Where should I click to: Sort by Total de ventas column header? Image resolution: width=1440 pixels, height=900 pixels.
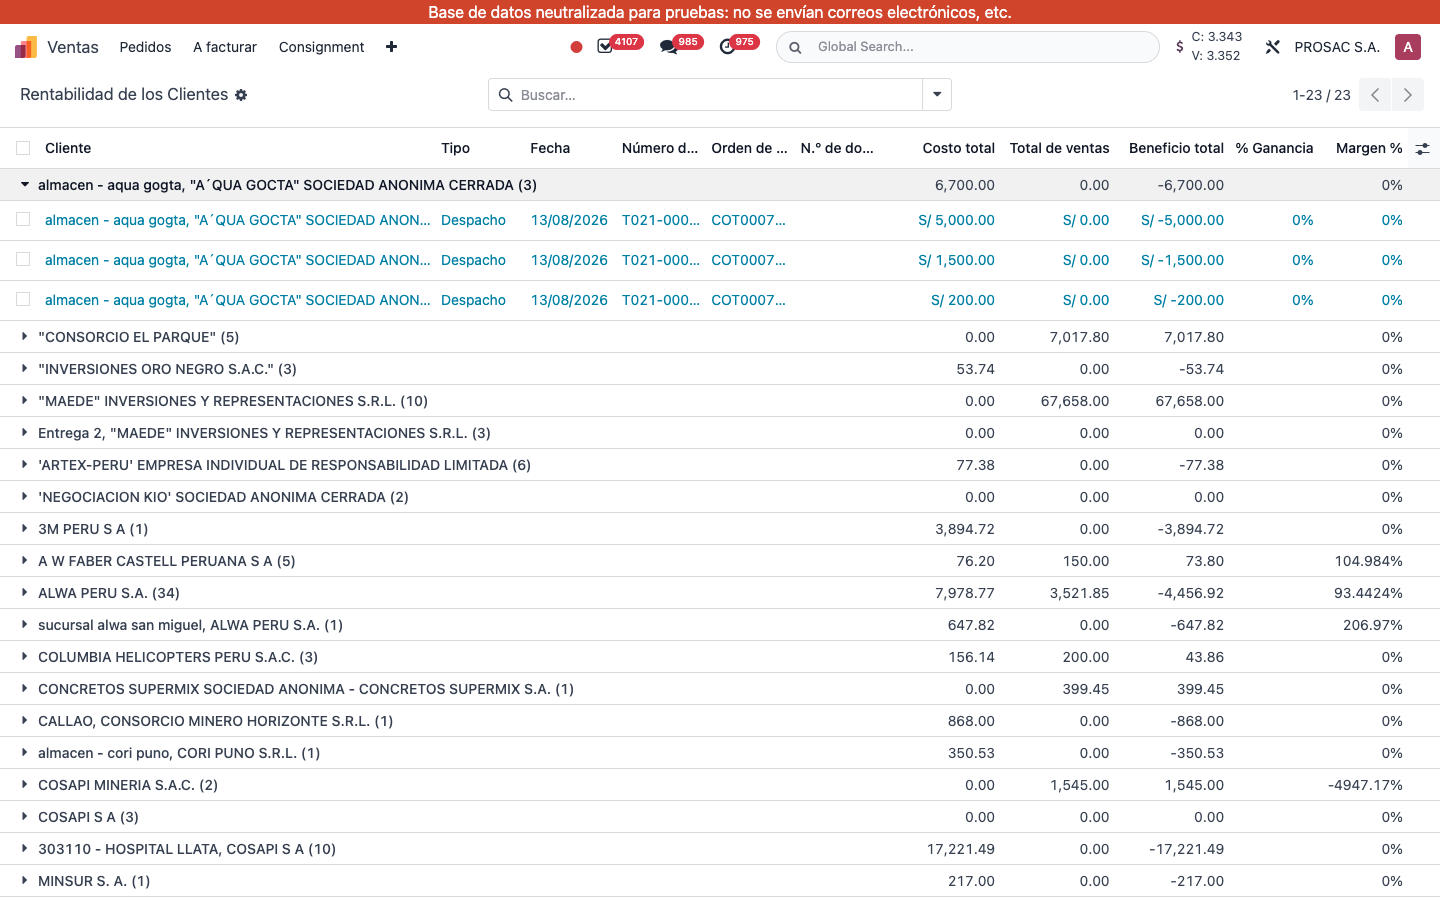pyautogui.click(x=1059, y=148)
